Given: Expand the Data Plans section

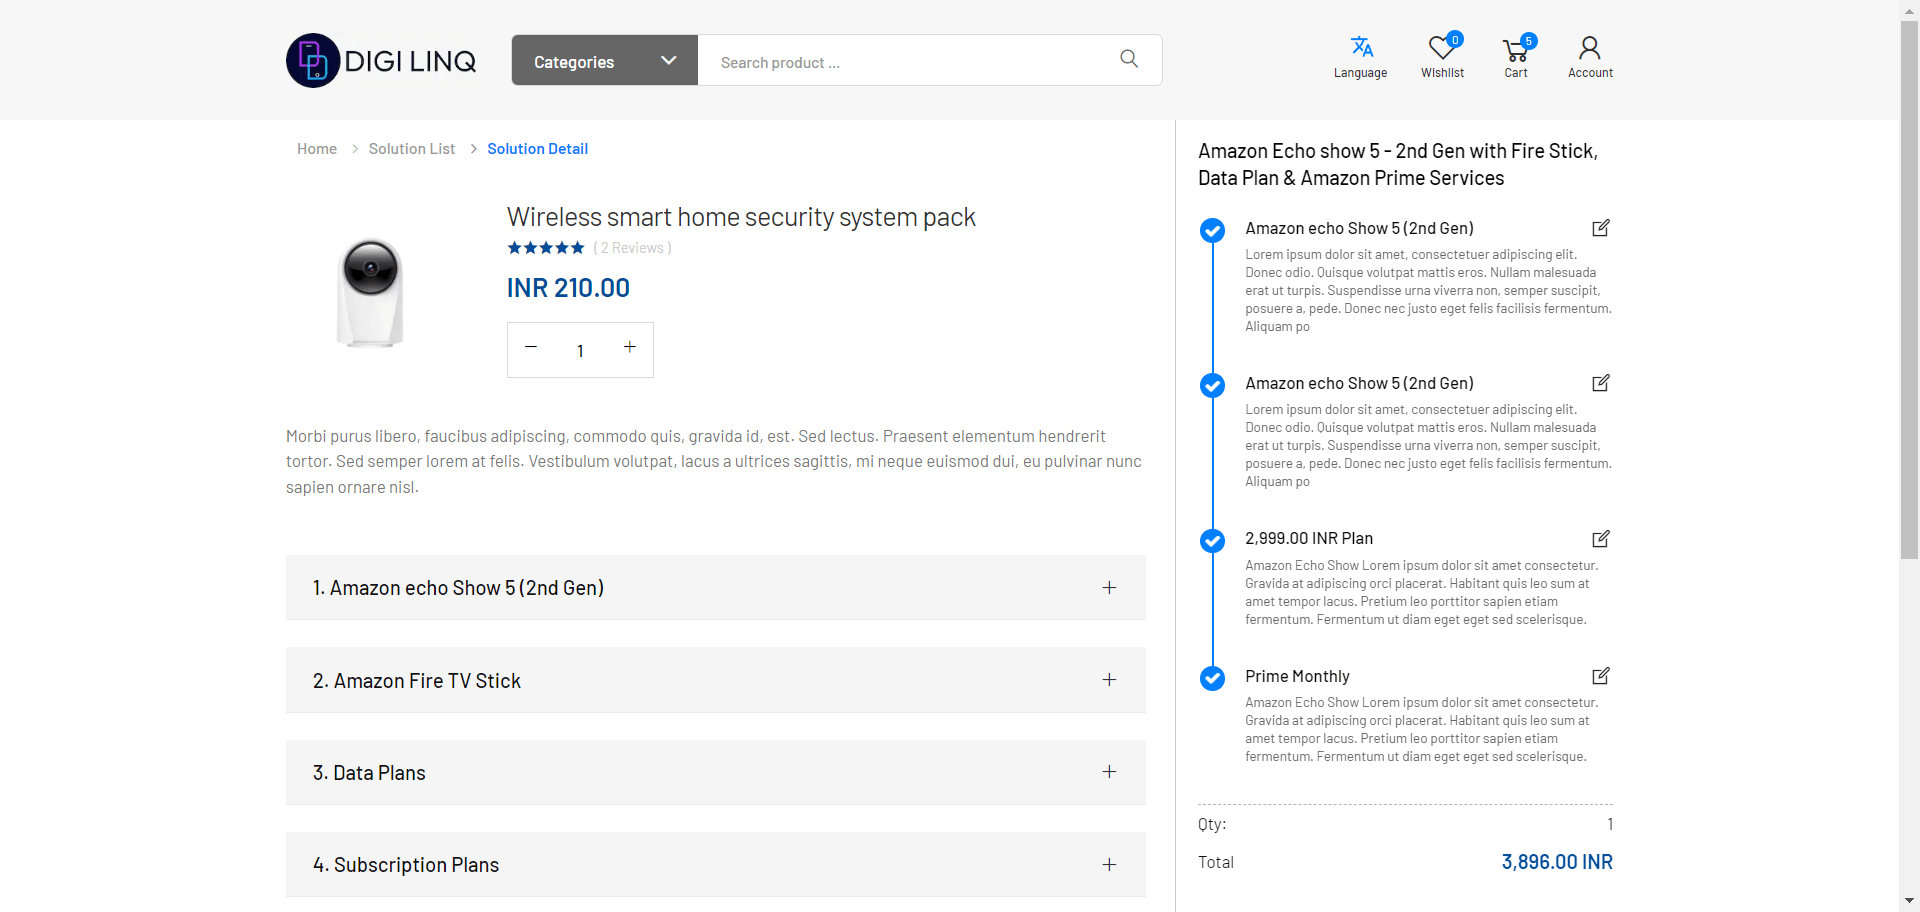Looking at the screenshot, I should coord(1109,772).
